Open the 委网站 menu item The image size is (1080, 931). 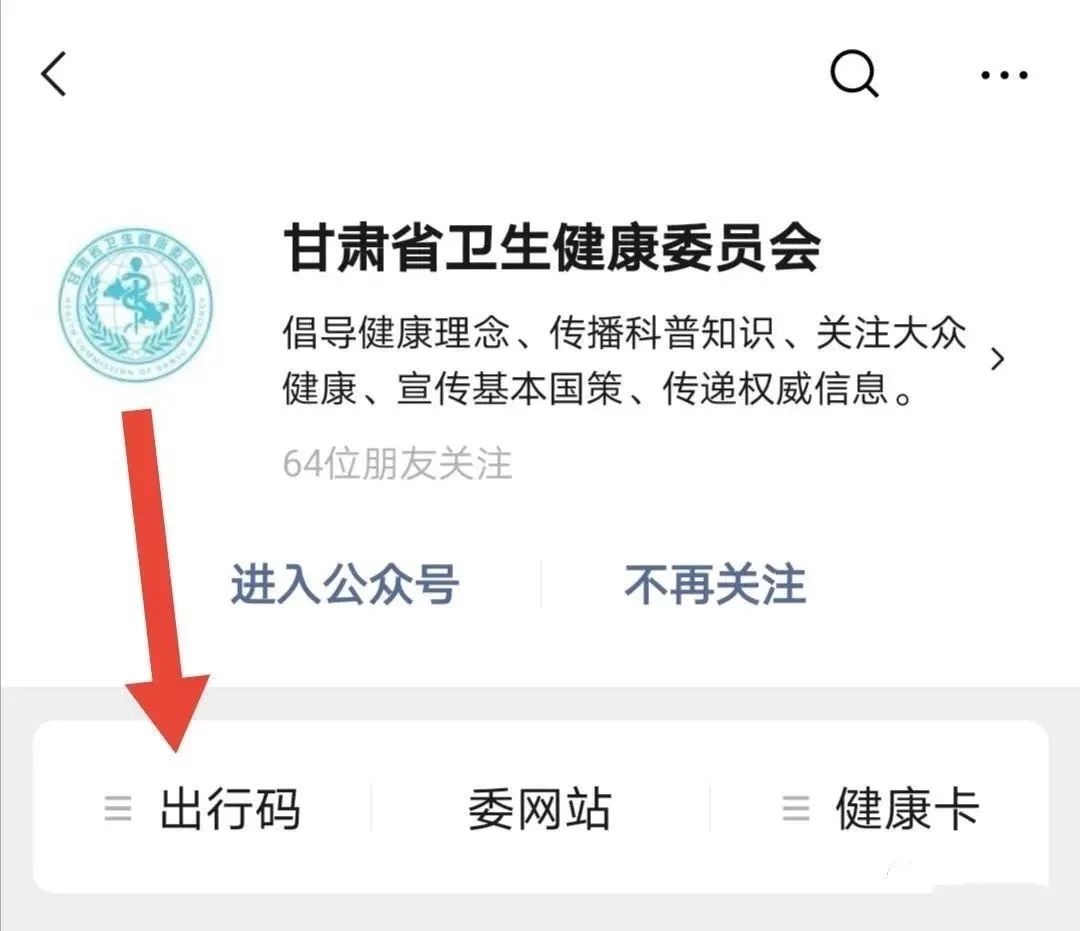pos(540,808)
